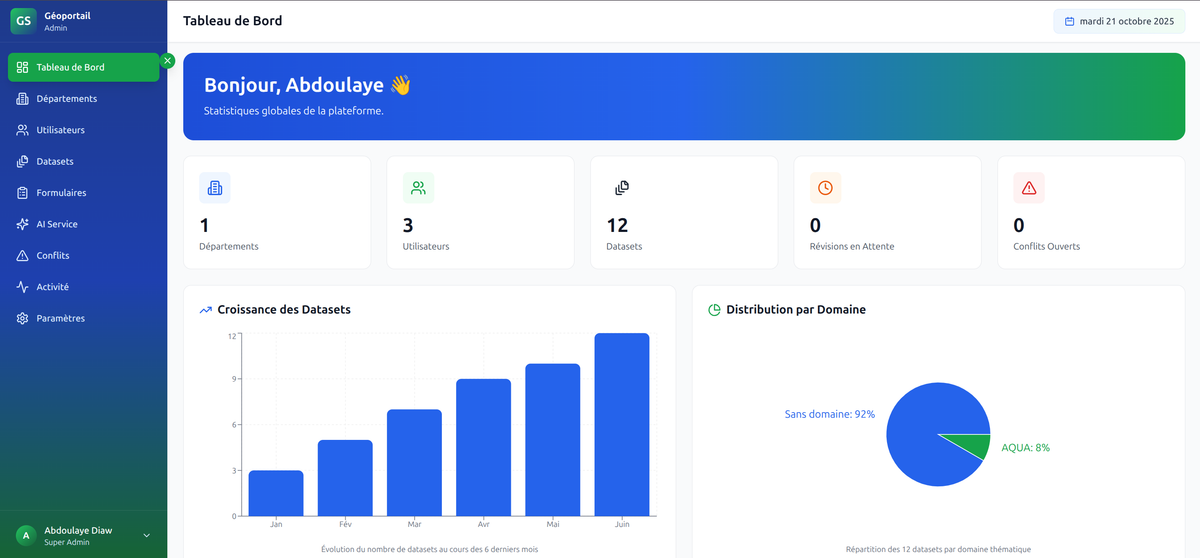Open the Départements statistics card

276,212
